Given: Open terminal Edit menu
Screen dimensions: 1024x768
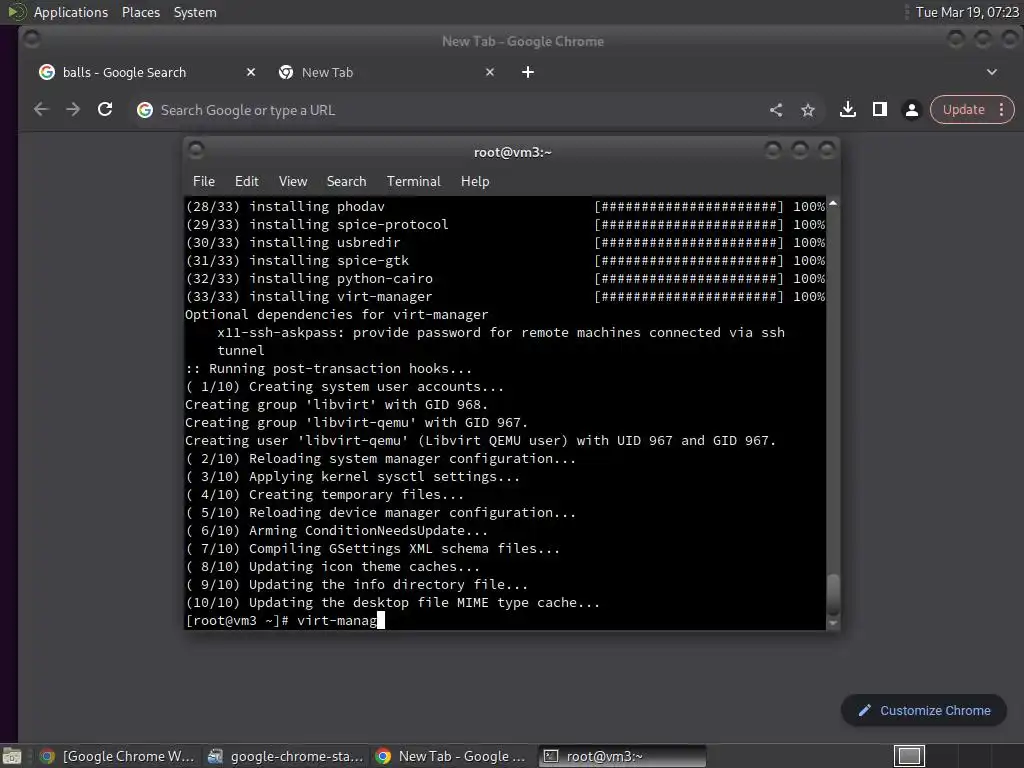Looking at the screenshot, I should tap(247, 182).
